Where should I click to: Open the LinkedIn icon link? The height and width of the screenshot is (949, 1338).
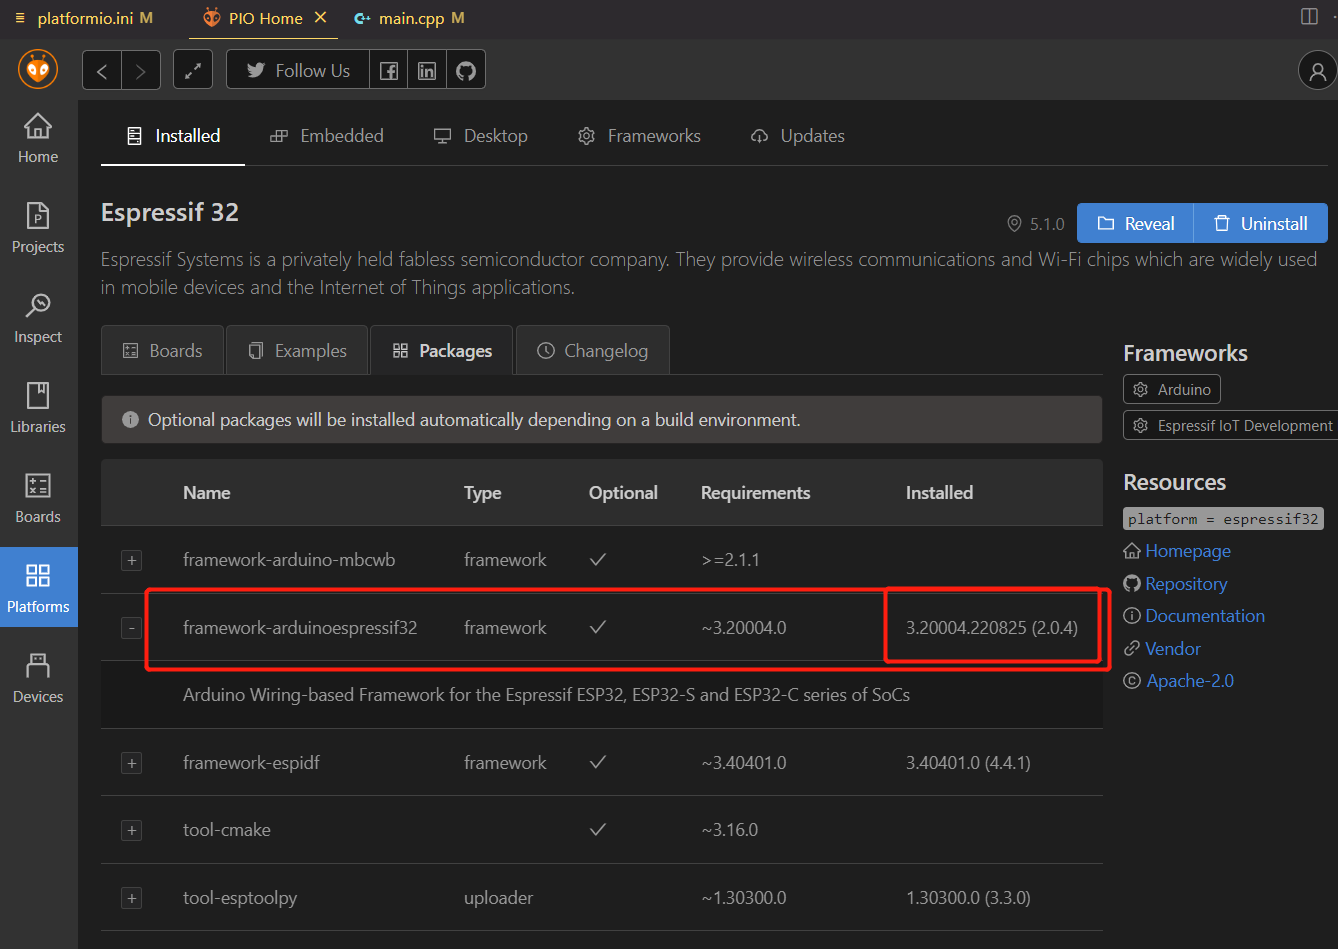(x=427, y=71)
